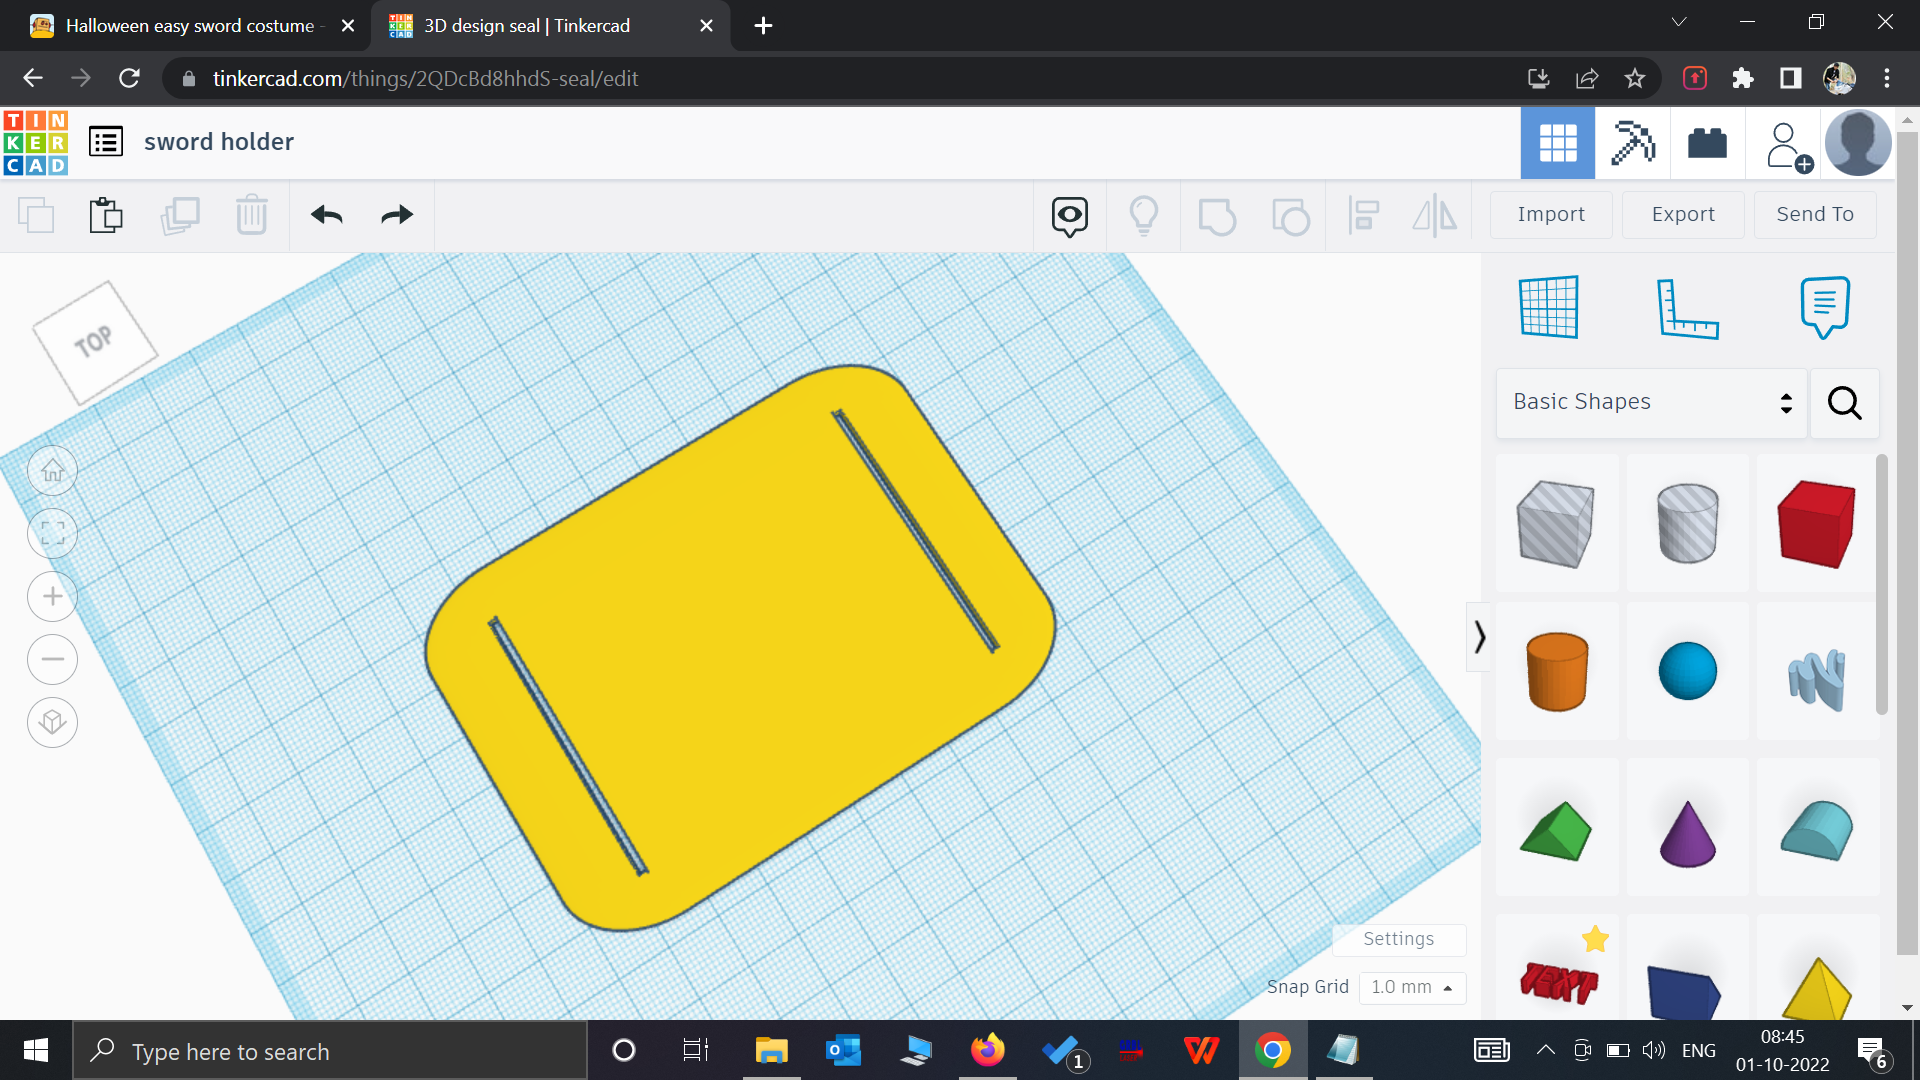Switch to the Halloween easy sword costume tab
Screen dimensions: 1920x1080
pyautogui.click(x=190, y=25)
